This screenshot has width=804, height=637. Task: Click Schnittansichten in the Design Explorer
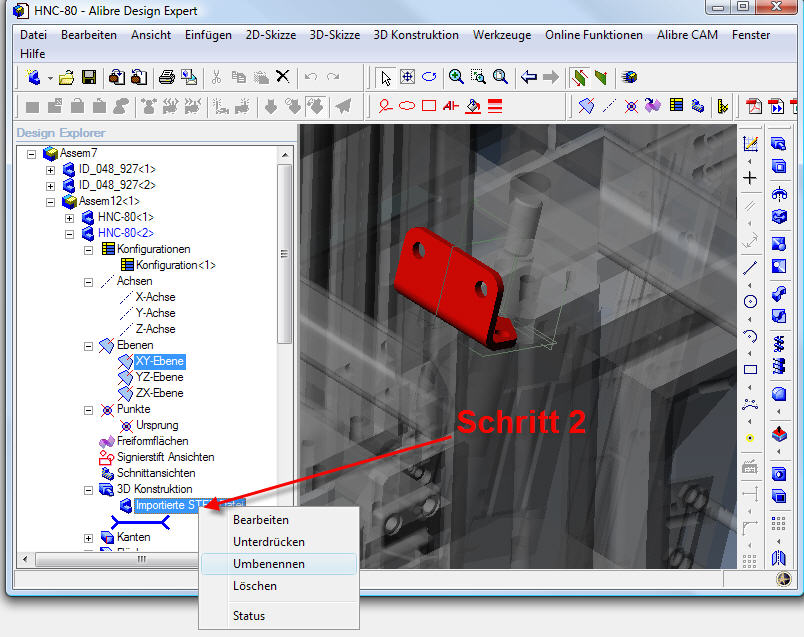pyautogui.click(x=156, y=473)
